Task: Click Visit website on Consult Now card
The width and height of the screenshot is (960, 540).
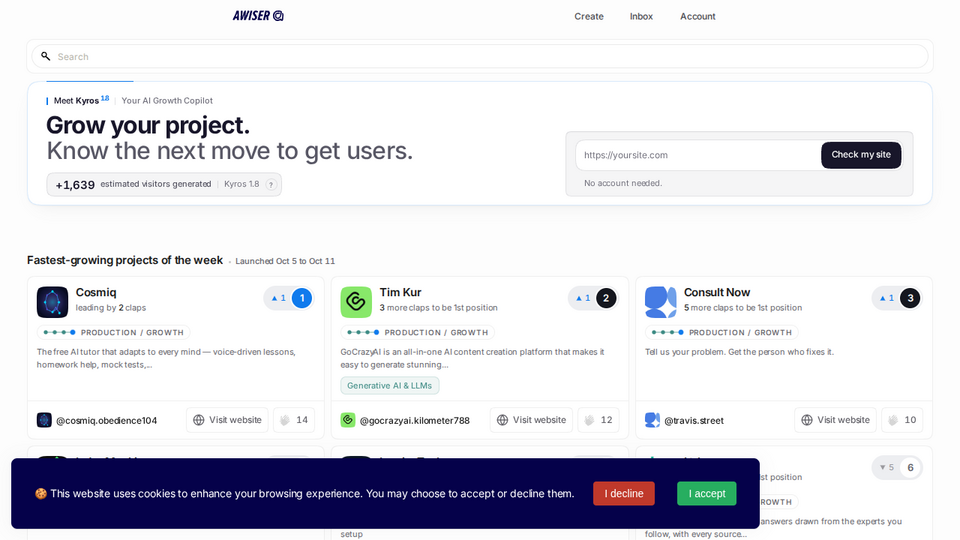Action: click(835, 420)
